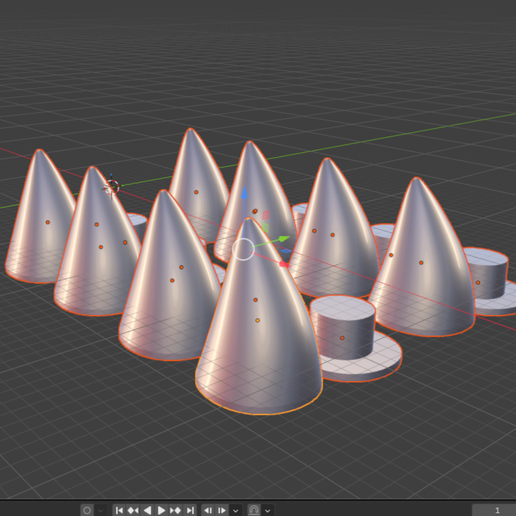Toggle the timeline snapping magnet
This screenshot has height=516, width=516.
(254, 510)
